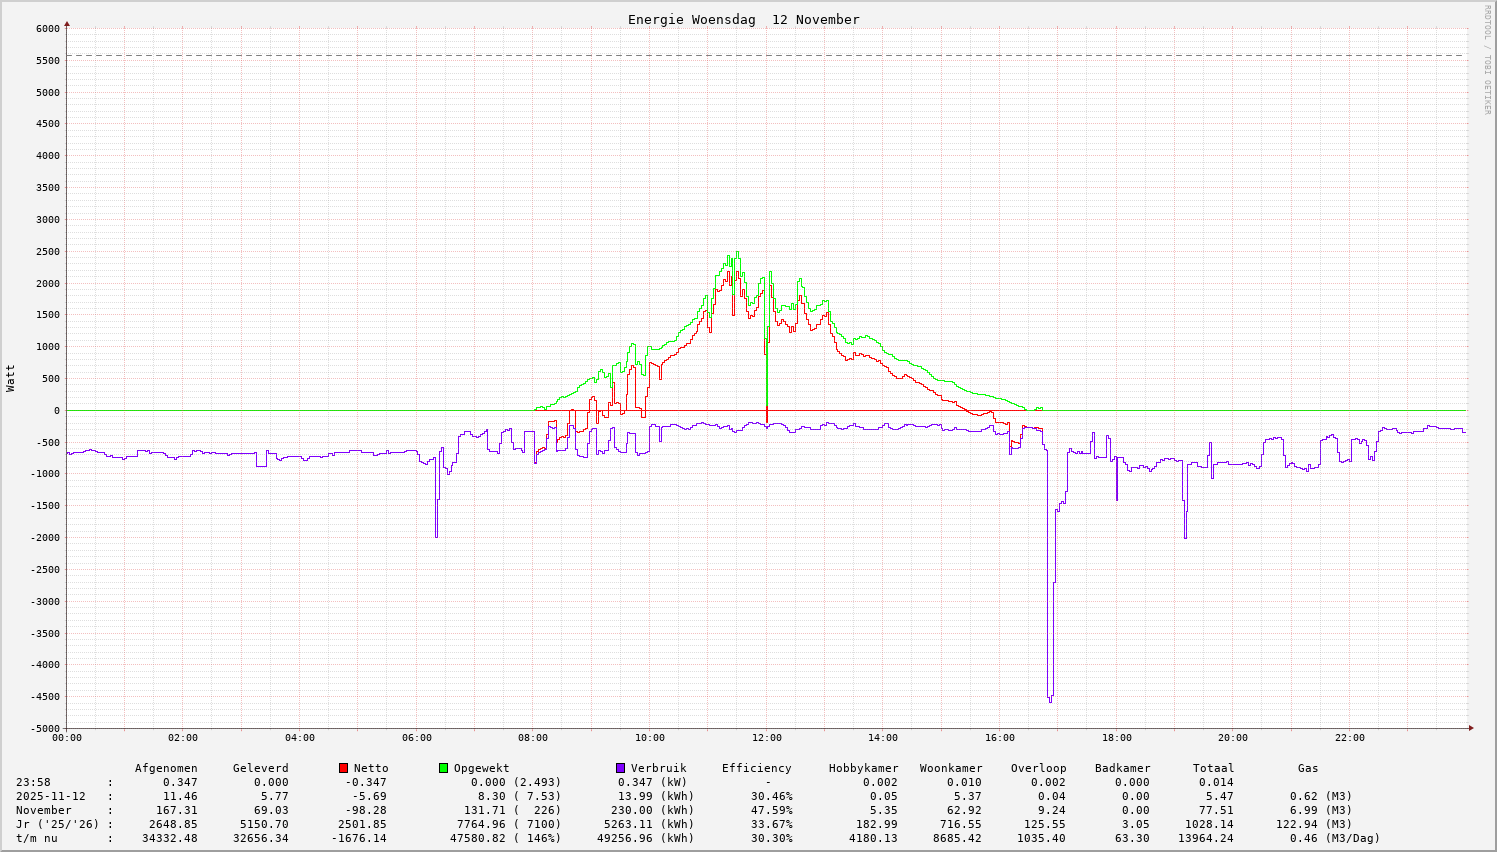The height and width of the screenshot is (852, 1497).
Task: Select the Geleverd column header
Action: [x=260, y=768]
